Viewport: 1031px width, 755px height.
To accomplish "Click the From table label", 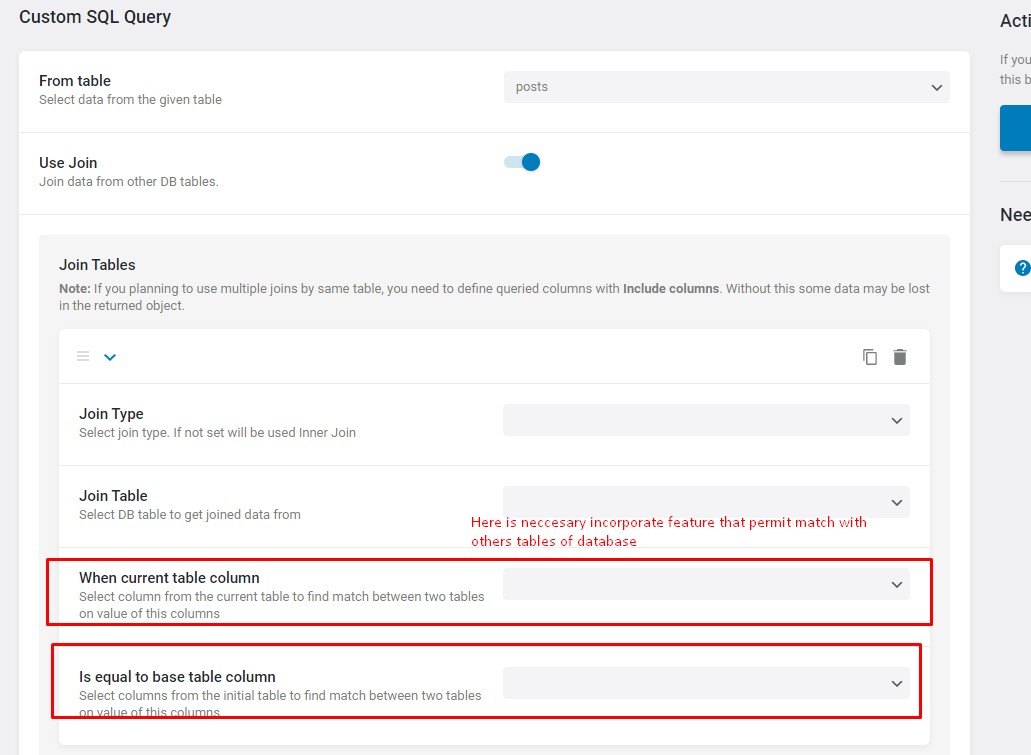I will 75,81.
